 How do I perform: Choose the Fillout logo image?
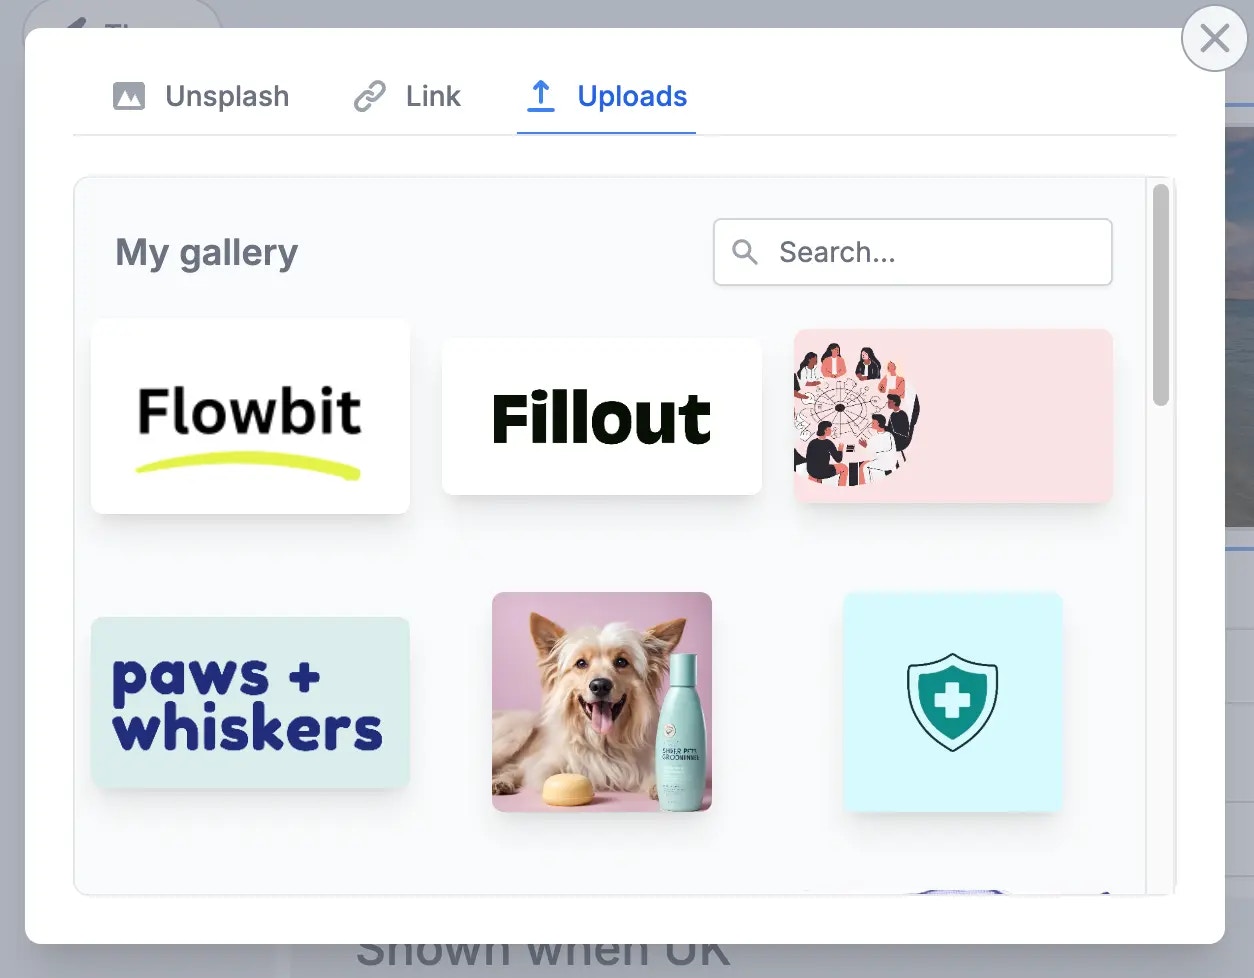pyautogui.click(x=602, y=416)
